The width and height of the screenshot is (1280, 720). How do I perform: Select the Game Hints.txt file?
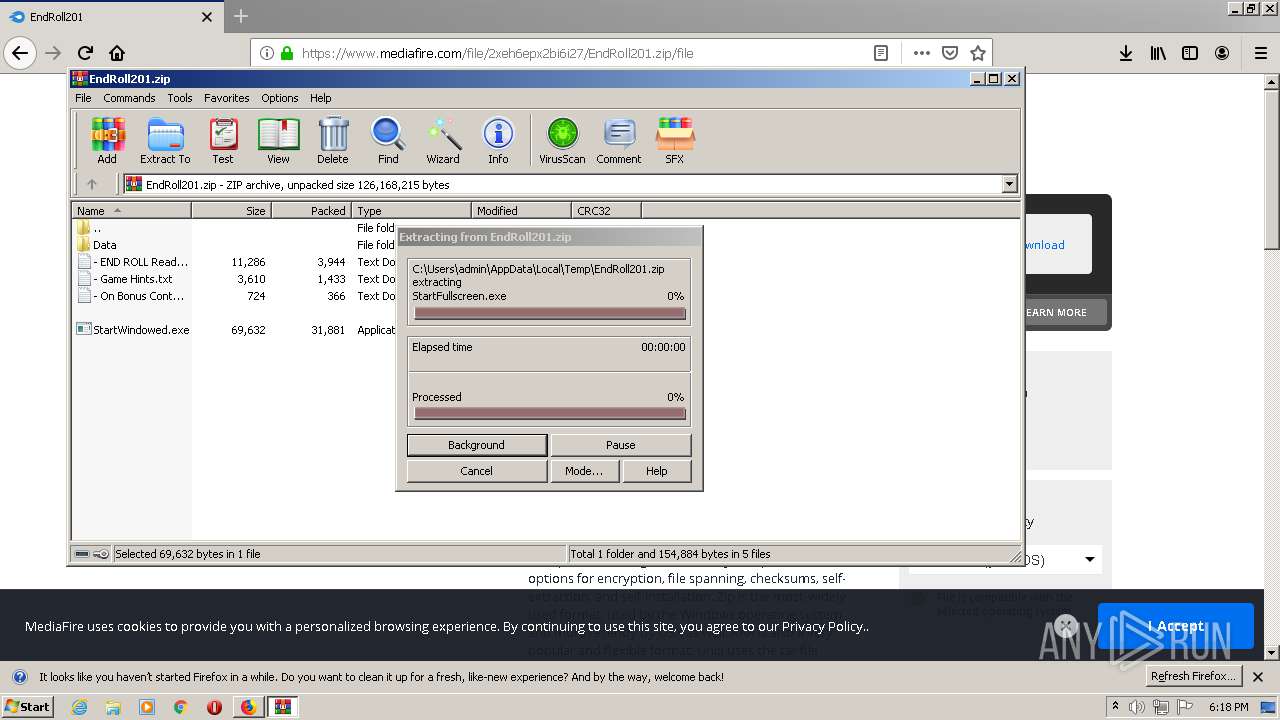132,279
